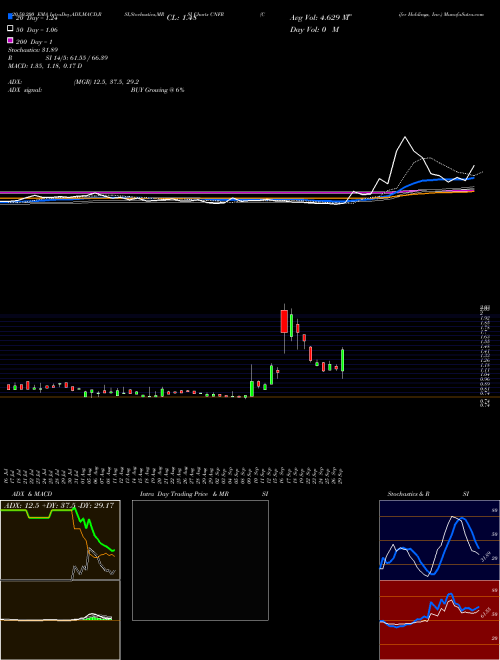
Task: Select the 'Avg Vol: 4.629 M' text
Action: [x=321, y=18]
